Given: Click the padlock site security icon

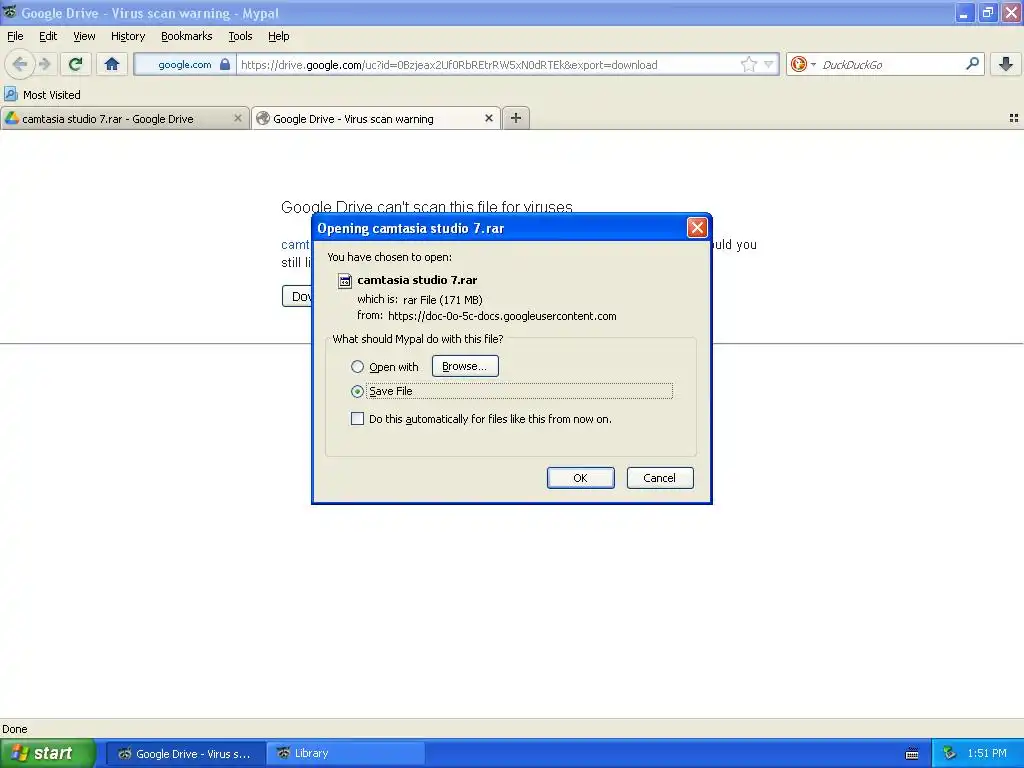Looking at the screenshot, I should (x=225, y=64).
